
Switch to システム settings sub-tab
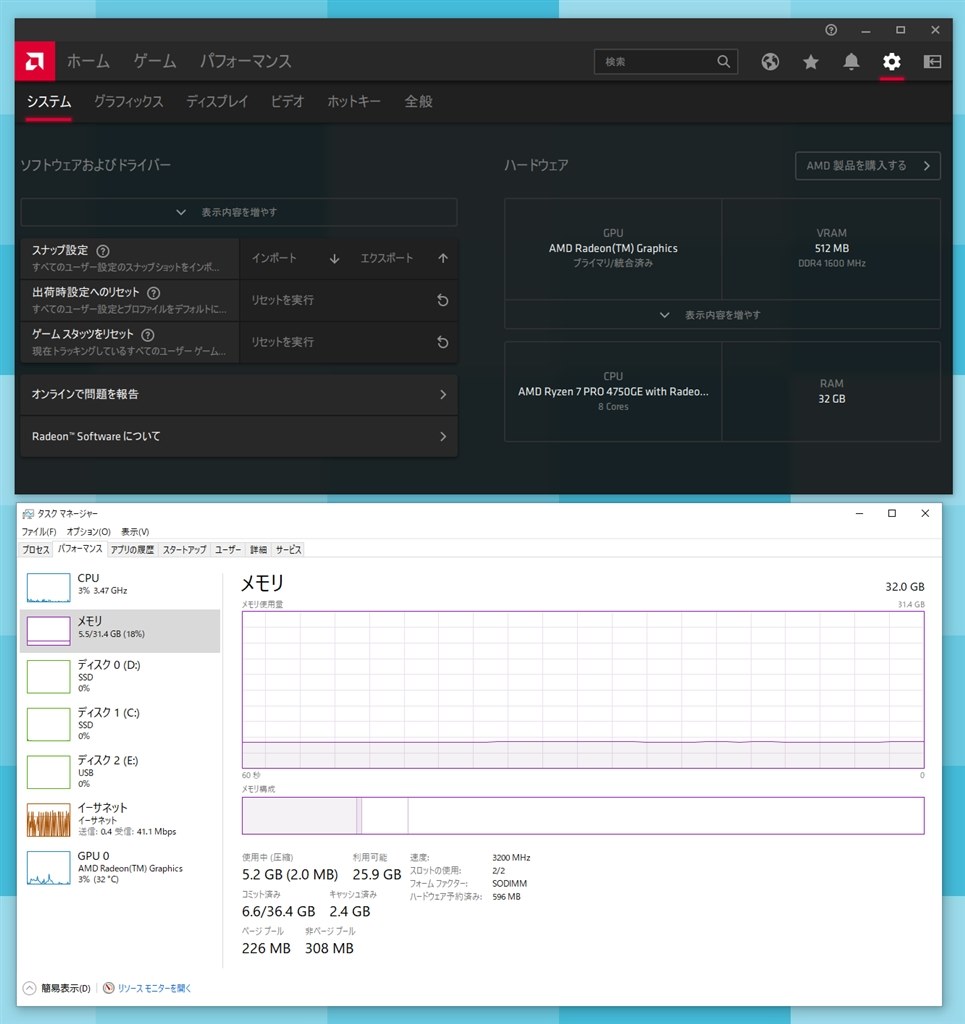[48, 102]
